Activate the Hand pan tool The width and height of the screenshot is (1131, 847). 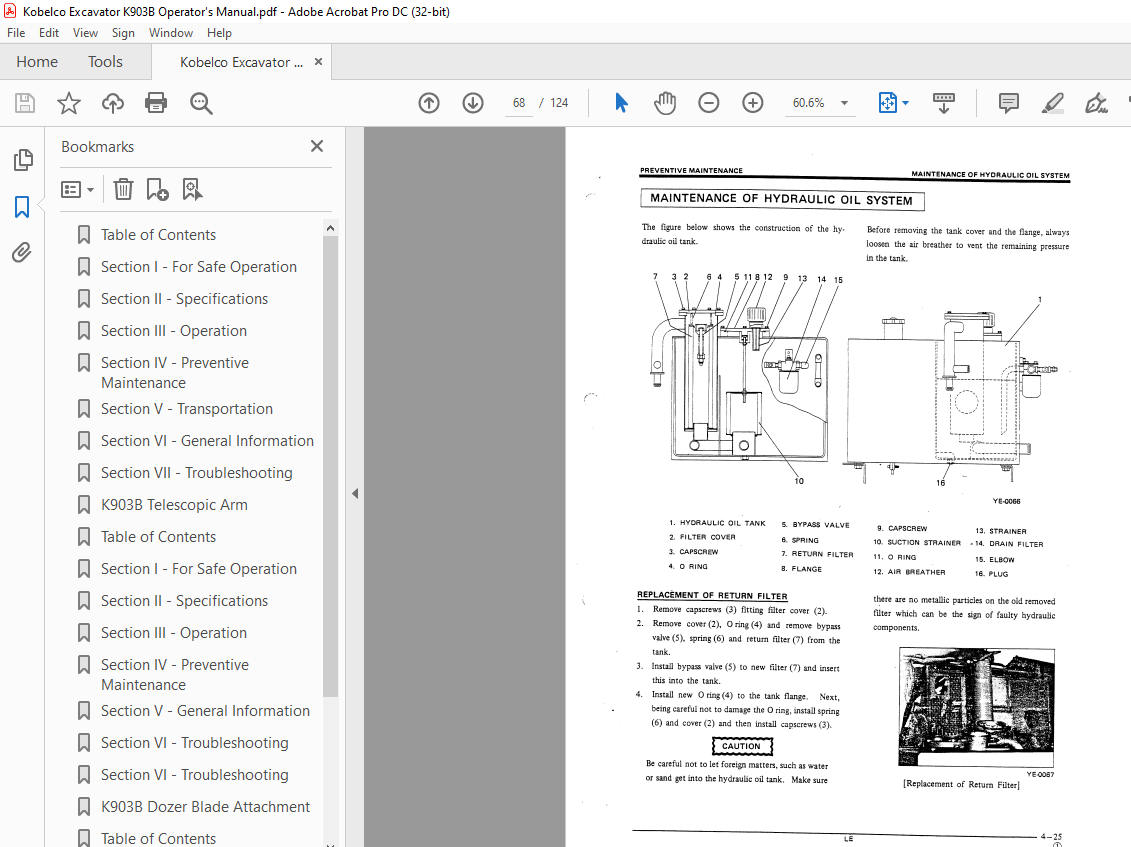click(664, 103)
